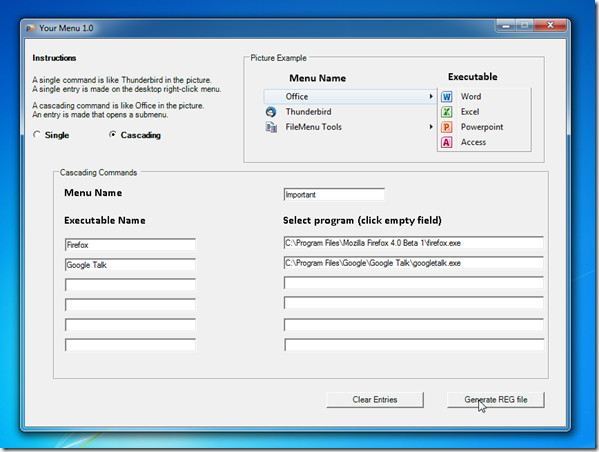Click the Menu Name field containing Important
Screen dimensions: 599x452
(334, 194)
